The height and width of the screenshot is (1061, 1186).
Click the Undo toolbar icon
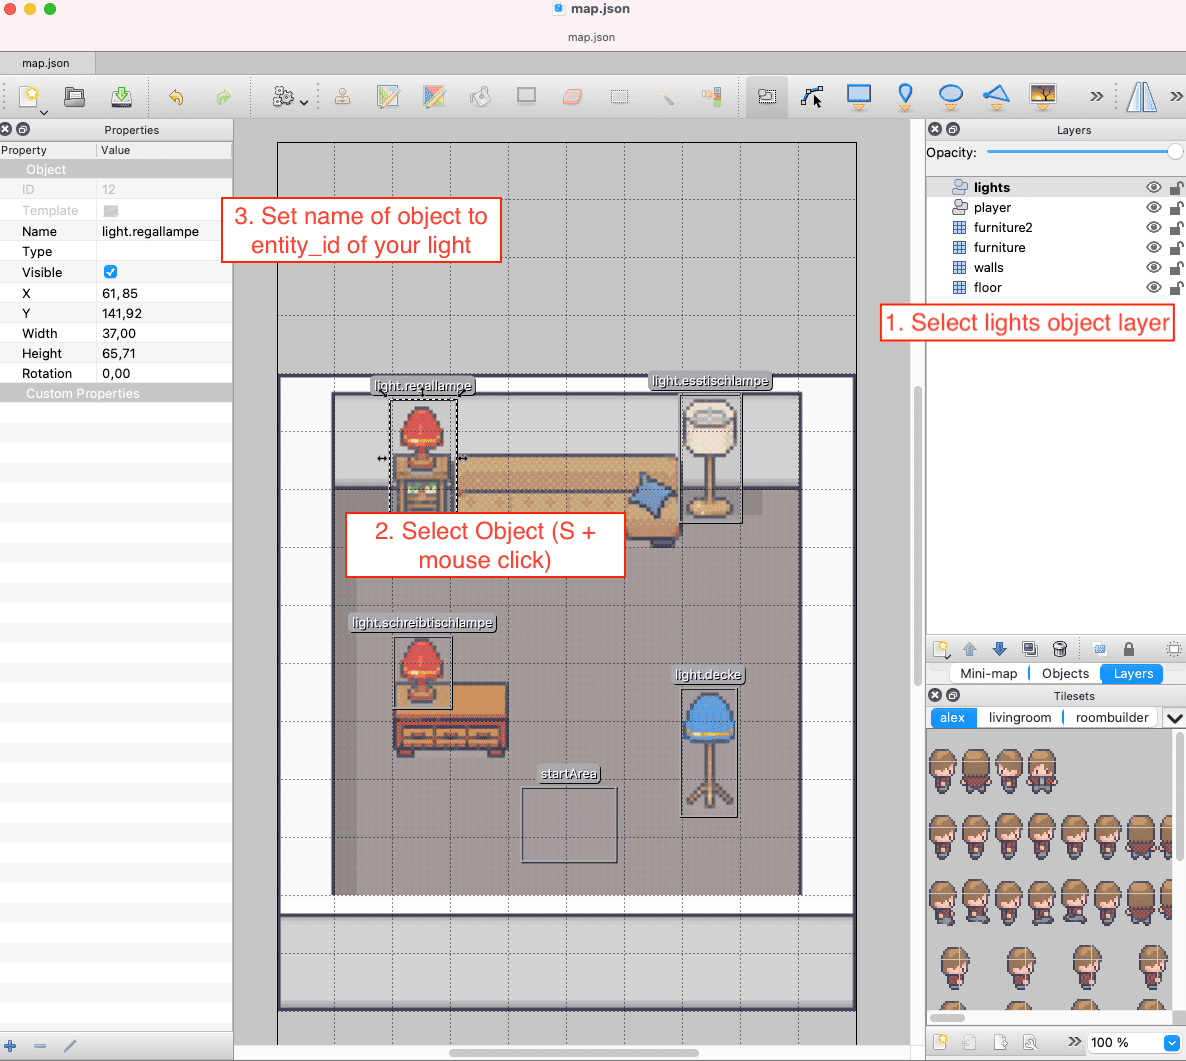[x=177, y=97]
